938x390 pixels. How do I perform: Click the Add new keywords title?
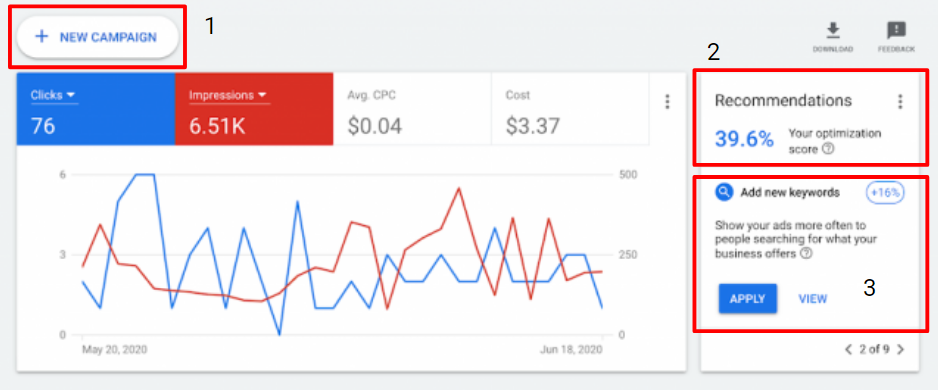pyautogui.click(x=790, y=193)
